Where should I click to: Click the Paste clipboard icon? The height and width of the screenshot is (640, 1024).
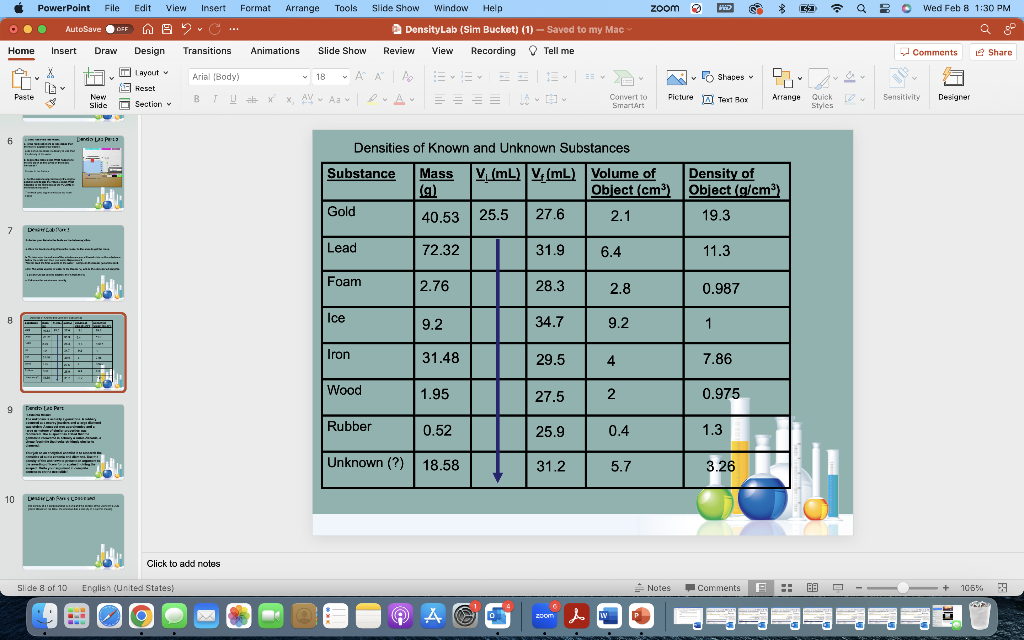point(22,80)
